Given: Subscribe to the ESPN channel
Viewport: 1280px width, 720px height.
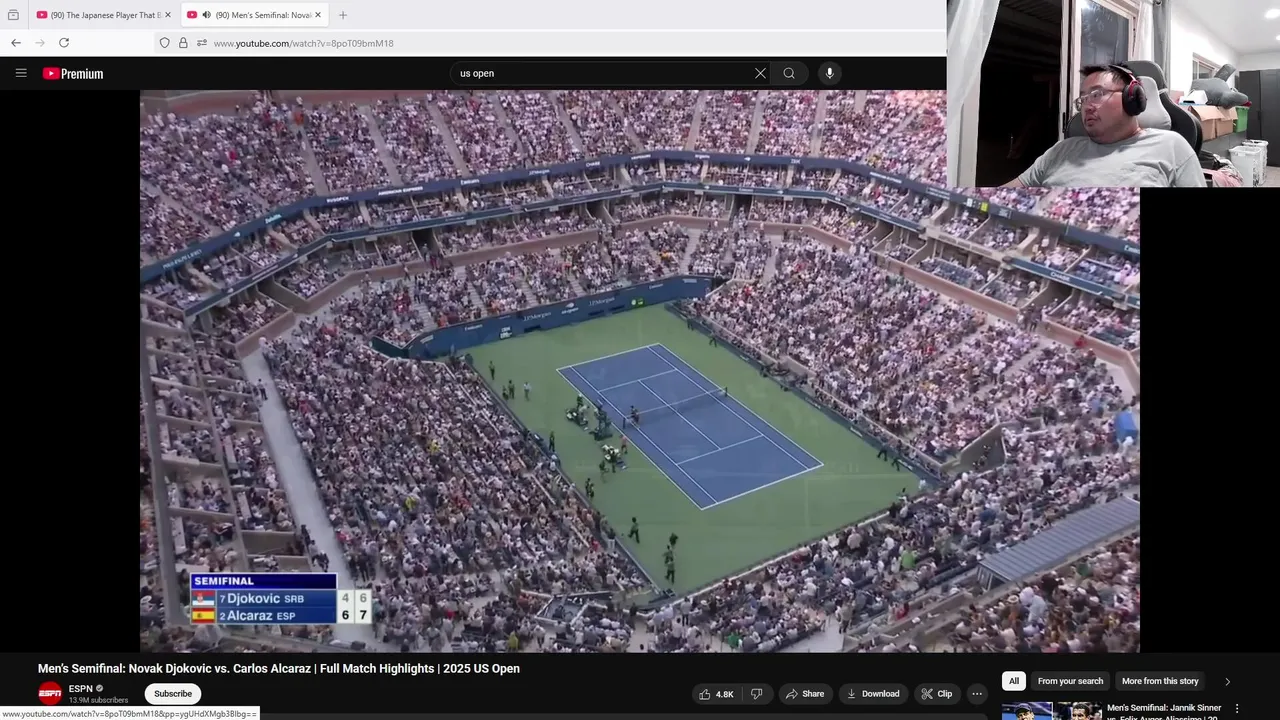Looking at the screenshot, I should [x=173, y=694].
